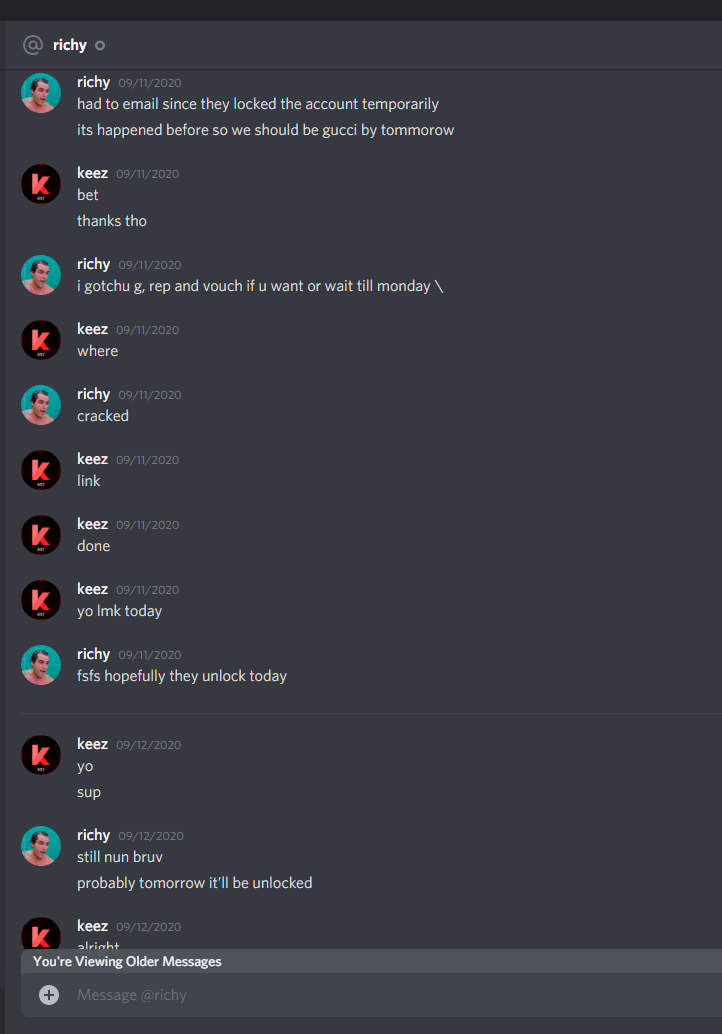722x1034 pixels.
Task: Click username richy above 'i gotchu g' message
Action: pos(93,264)
